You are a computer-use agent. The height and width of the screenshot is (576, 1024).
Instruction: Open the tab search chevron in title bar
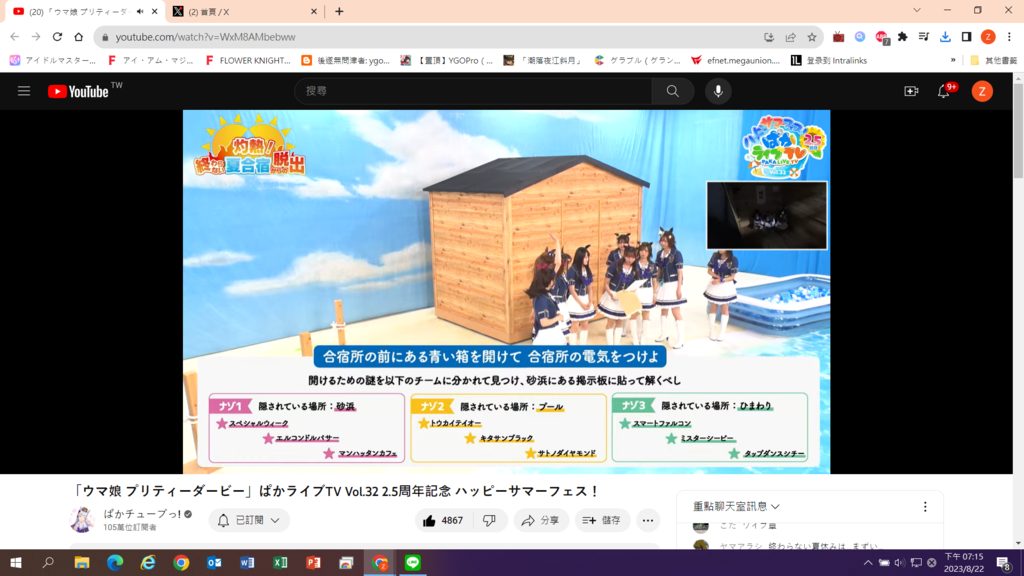917,10
